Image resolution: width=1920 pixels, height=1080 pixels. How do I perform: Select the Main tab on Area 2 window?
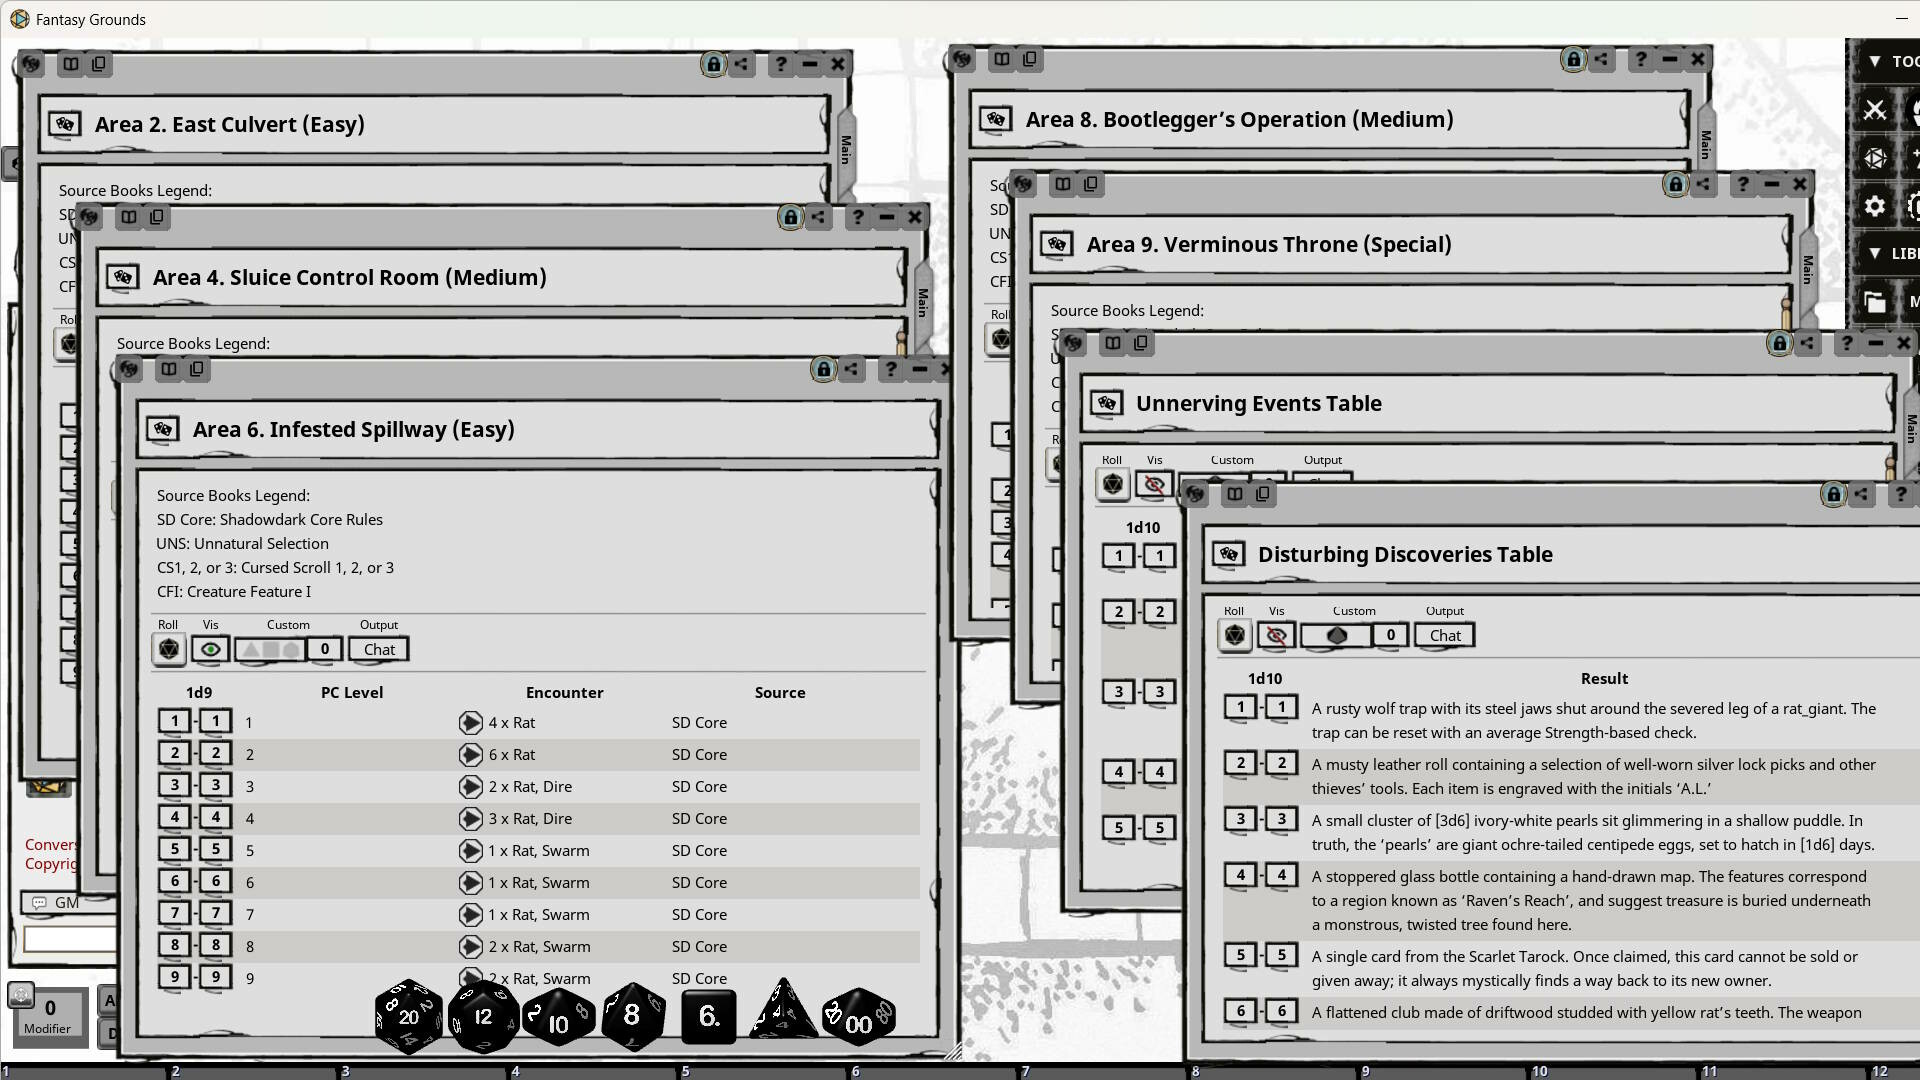point(845,150)
